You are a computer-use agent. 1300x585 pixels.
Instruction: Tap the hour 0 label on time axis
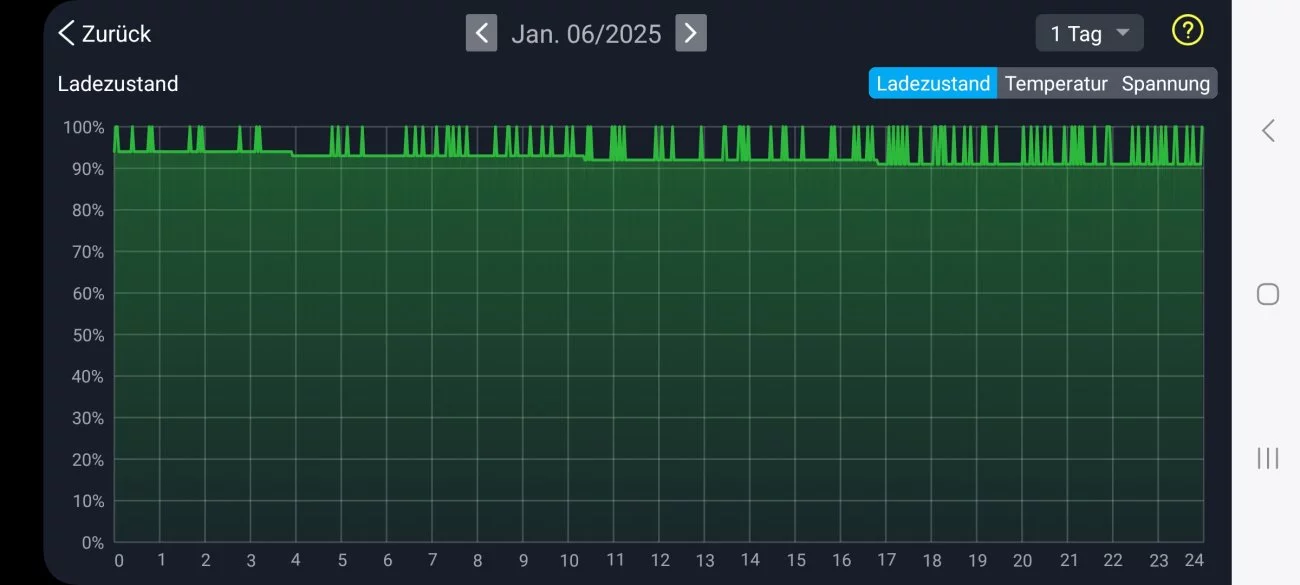[x=119, y=560]
